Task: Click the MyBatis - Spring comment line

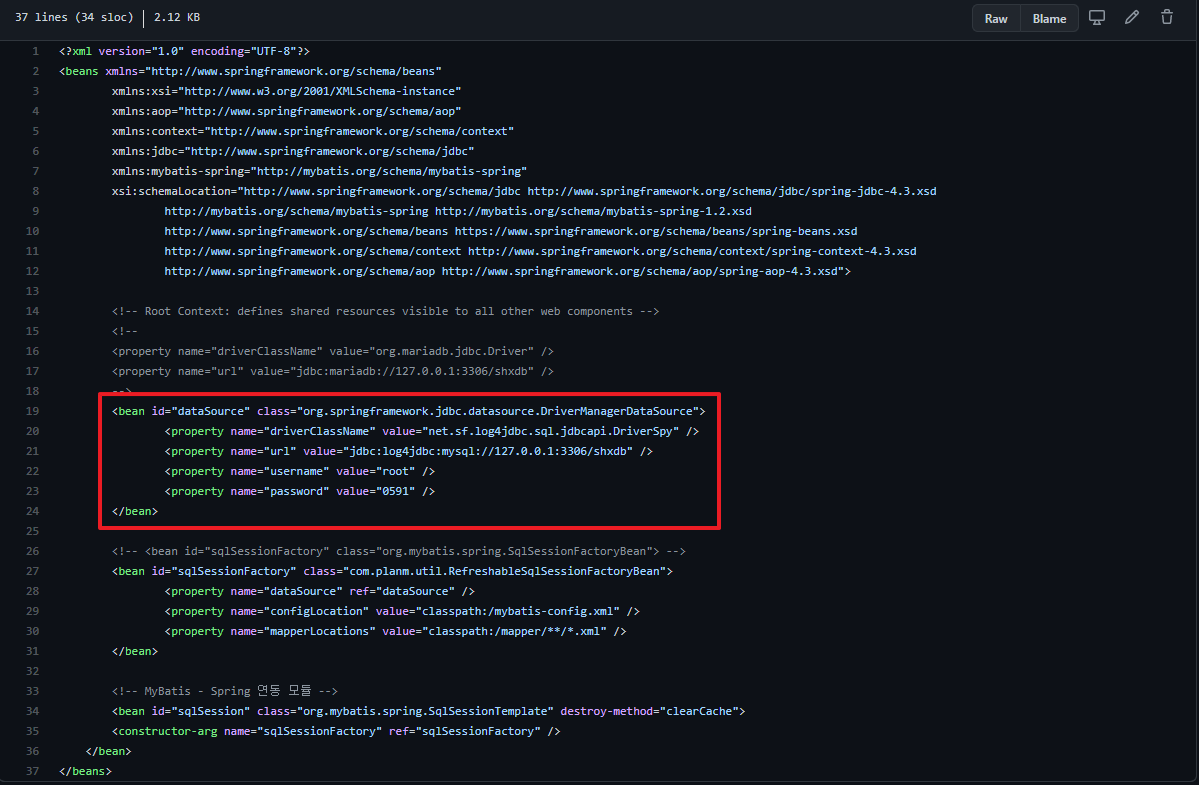Action: tap(225, 691)
